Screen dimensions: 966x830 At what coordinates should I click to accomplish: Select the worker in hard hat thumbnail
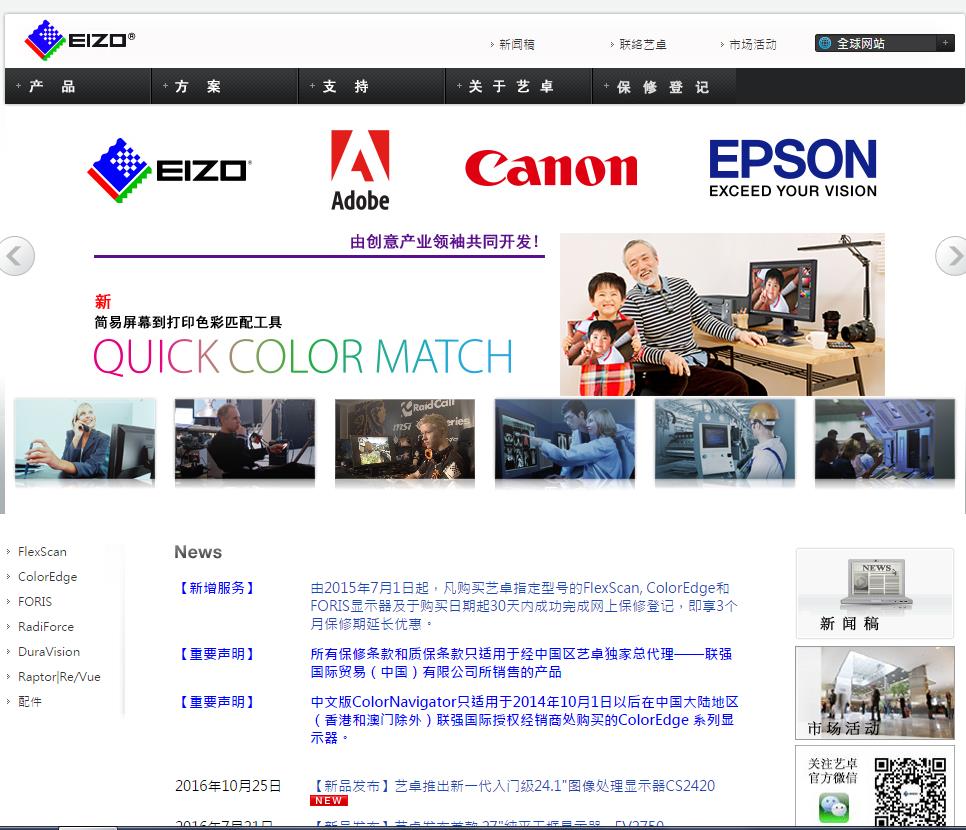[x=724, y=439]
